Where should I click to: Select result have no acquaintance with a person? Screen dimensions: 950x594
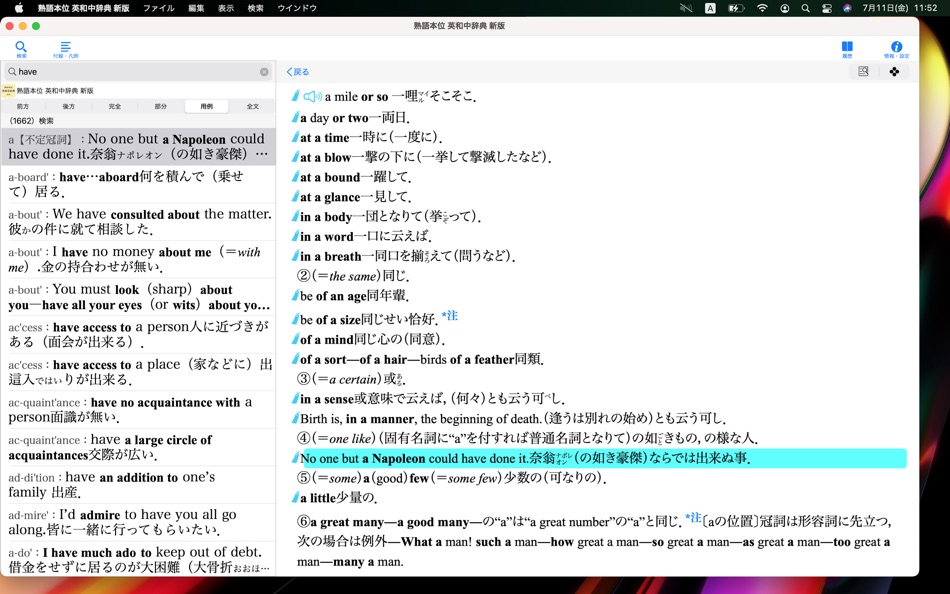click(138, 409)
